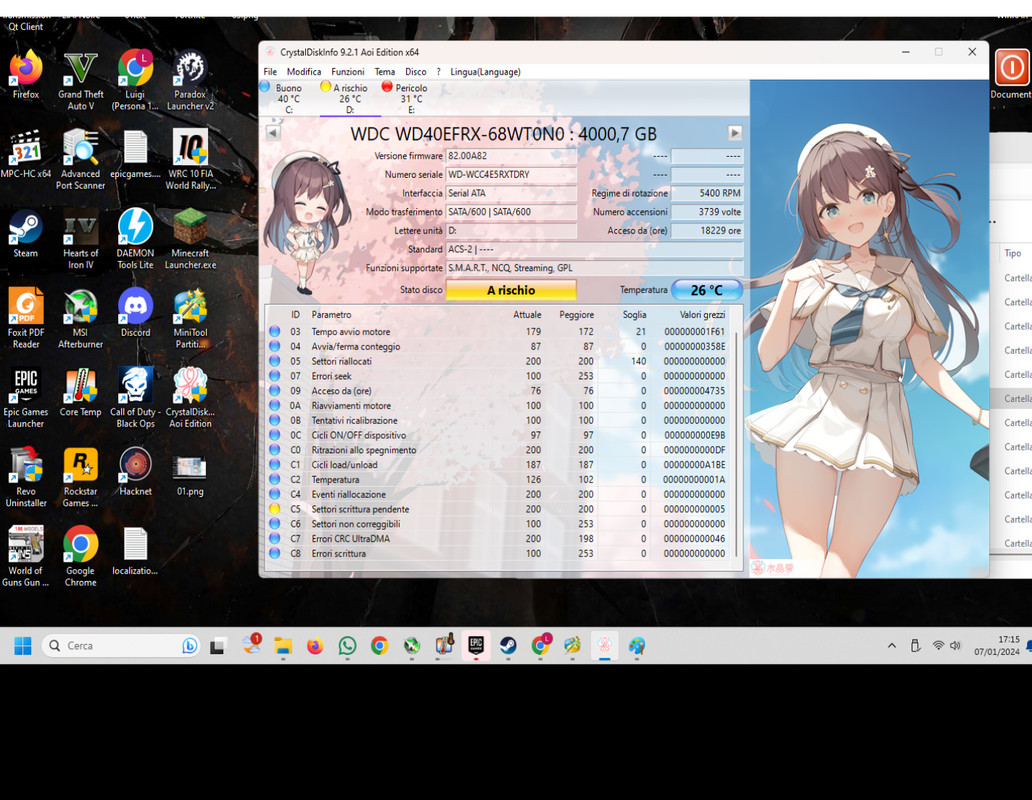Click the Cerca taskbar search box
1032x800 pixels.
[x=121, y=646]
